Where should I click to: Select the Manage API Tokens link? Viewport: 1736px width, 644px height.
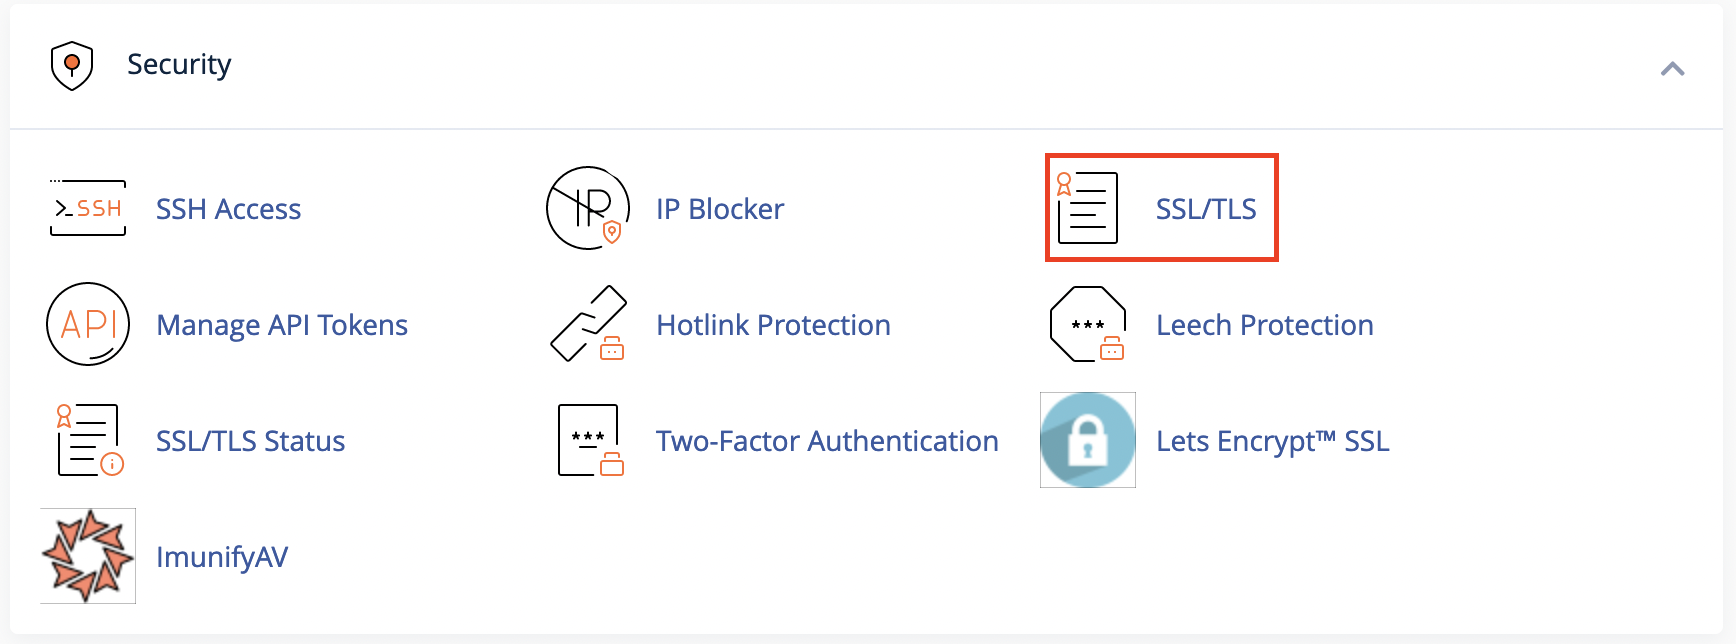point(282,325)
